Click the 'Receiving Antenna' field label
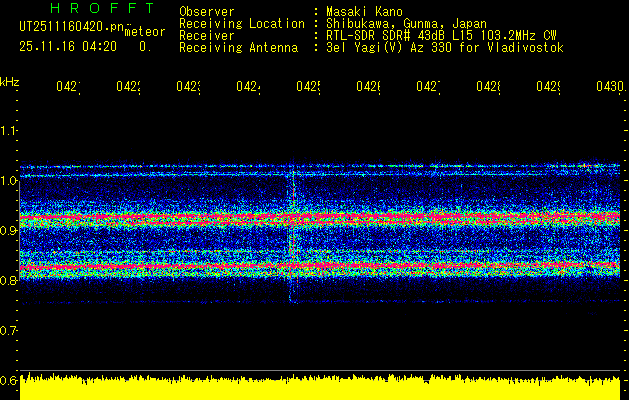Viewport: 629px width, 400px height. click(238, 48)
